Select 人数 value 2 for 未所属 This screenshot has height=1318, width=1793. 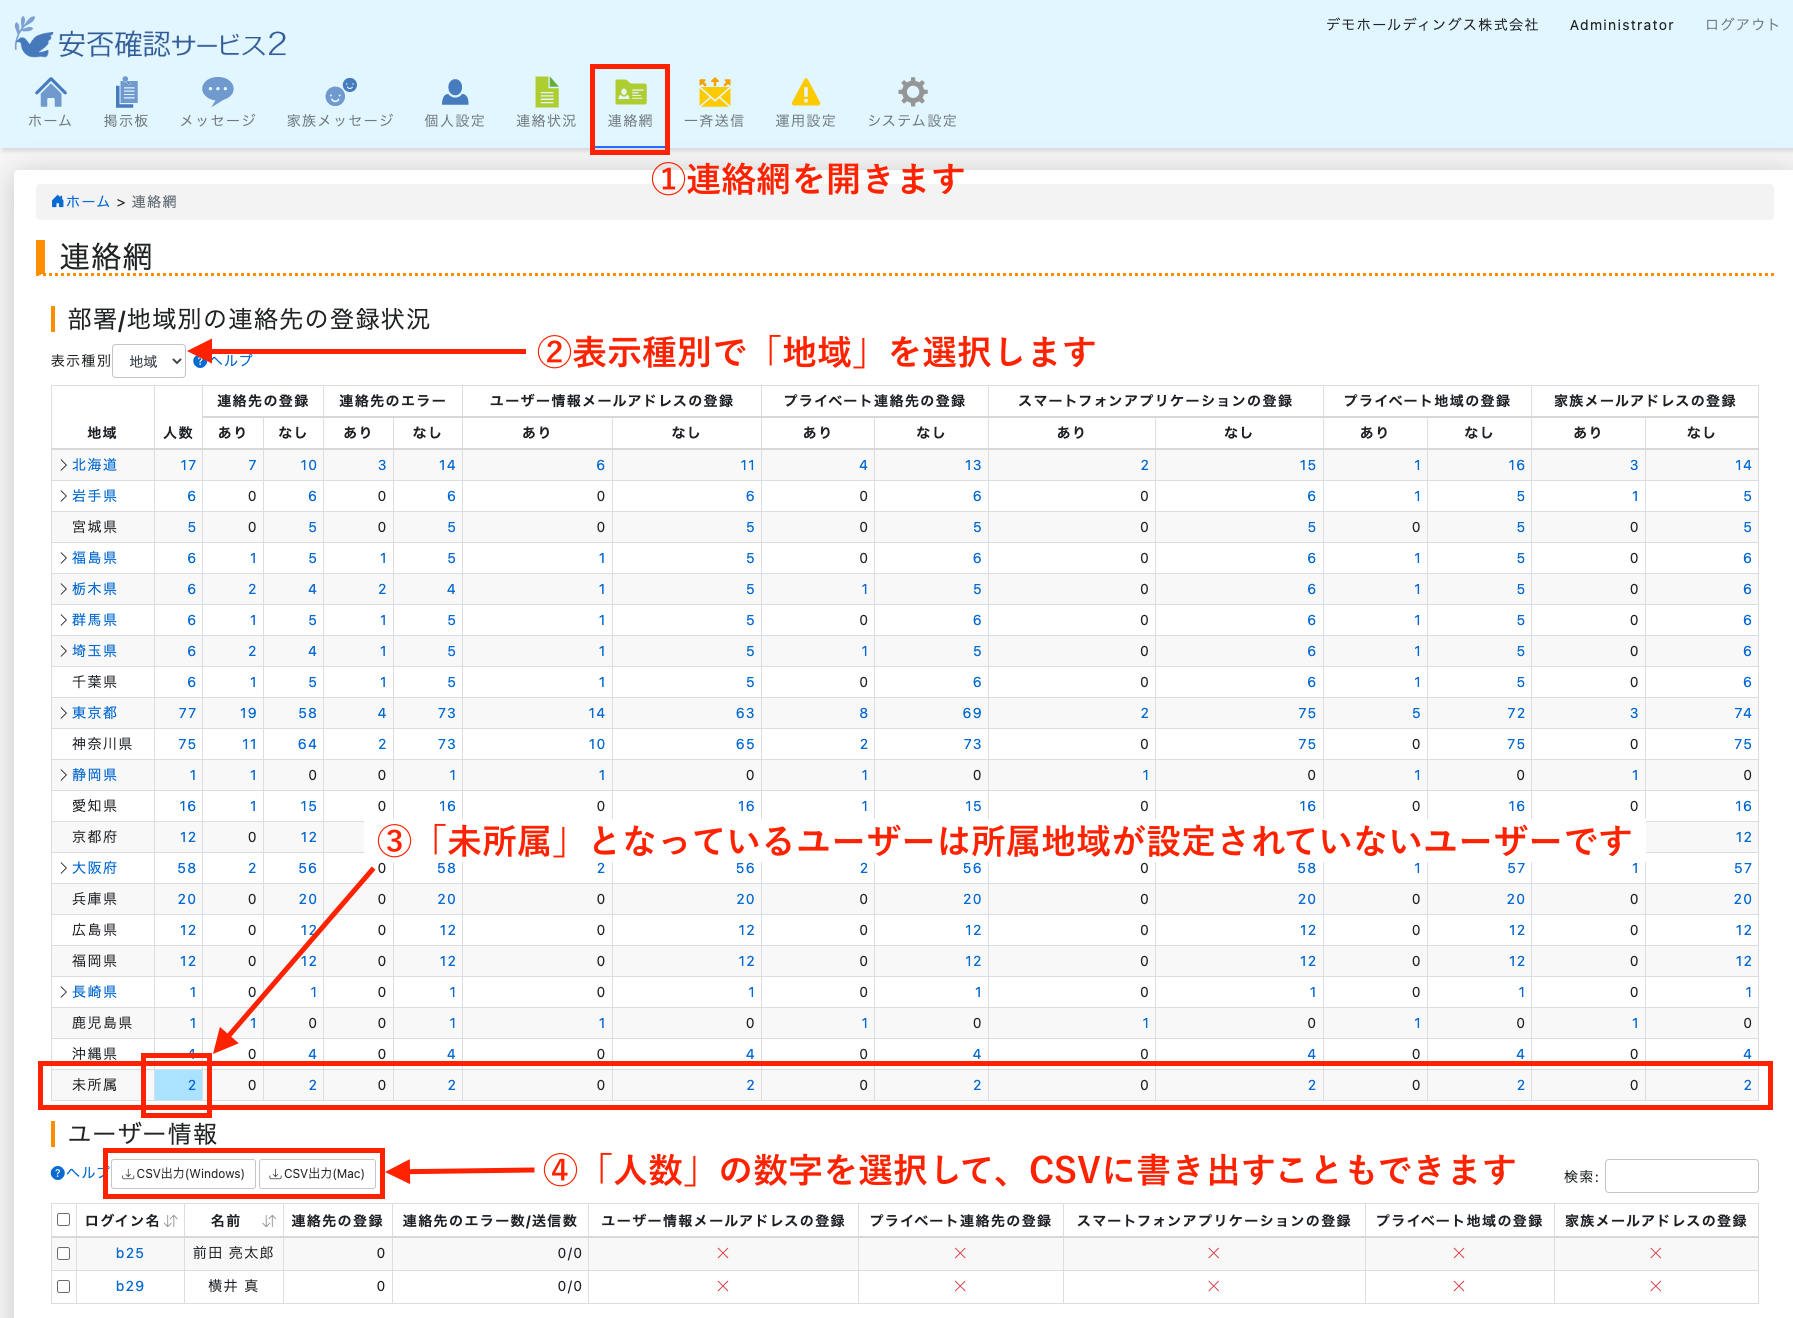tap(192, 1085)
